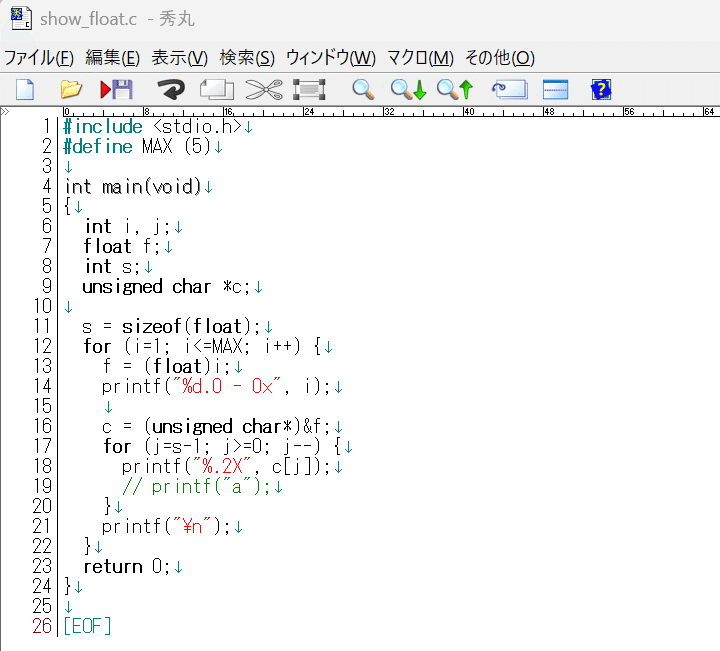Viewport: 720px width, 651px height.
Task: Click the blue window split icon
Action: [555, 89]
